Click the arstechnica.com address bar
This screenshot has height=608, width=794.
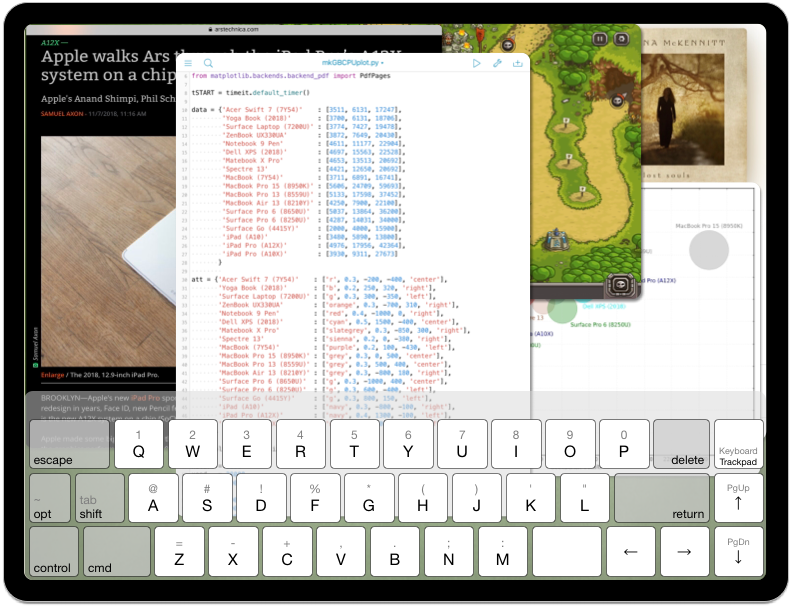(240, 30)
